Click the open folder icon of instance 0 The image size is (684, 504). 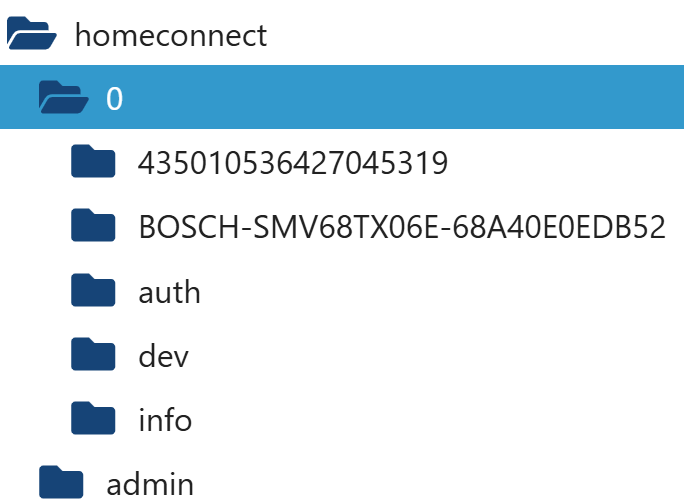click(x=63, y=98)
